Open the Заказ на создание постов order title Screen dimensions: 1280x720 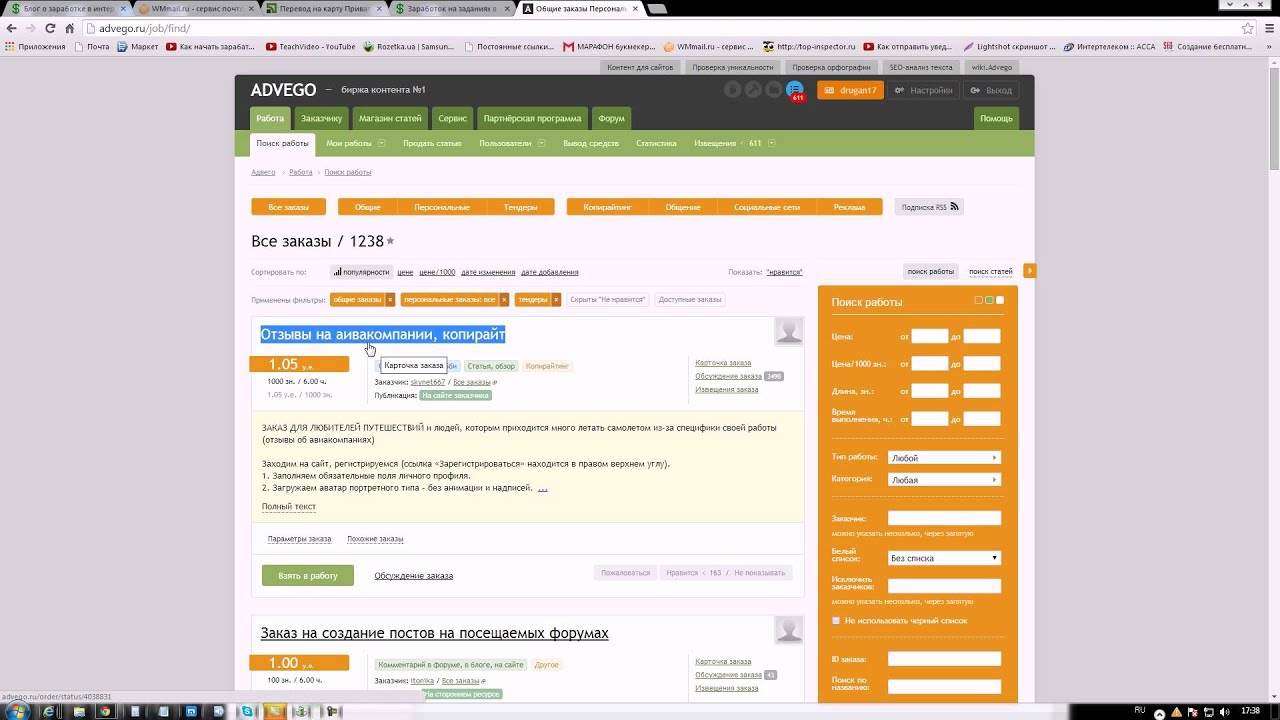click(x=435, y=633)
